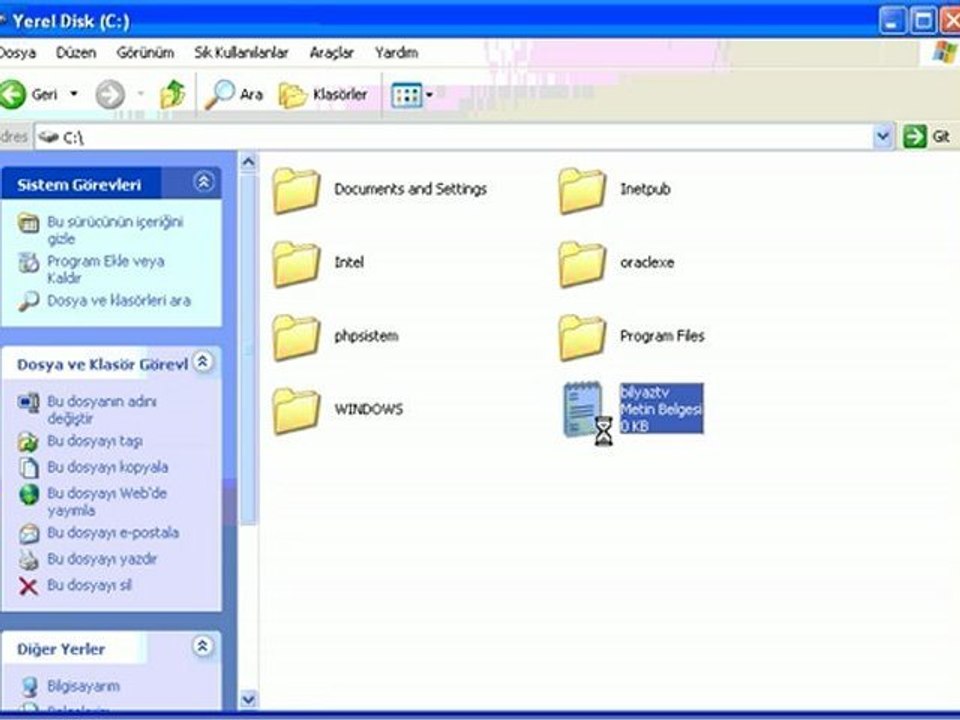The image size is (960, 720).
Task: Click Bu dosyayı yazdır link
Action: [102, 559]
